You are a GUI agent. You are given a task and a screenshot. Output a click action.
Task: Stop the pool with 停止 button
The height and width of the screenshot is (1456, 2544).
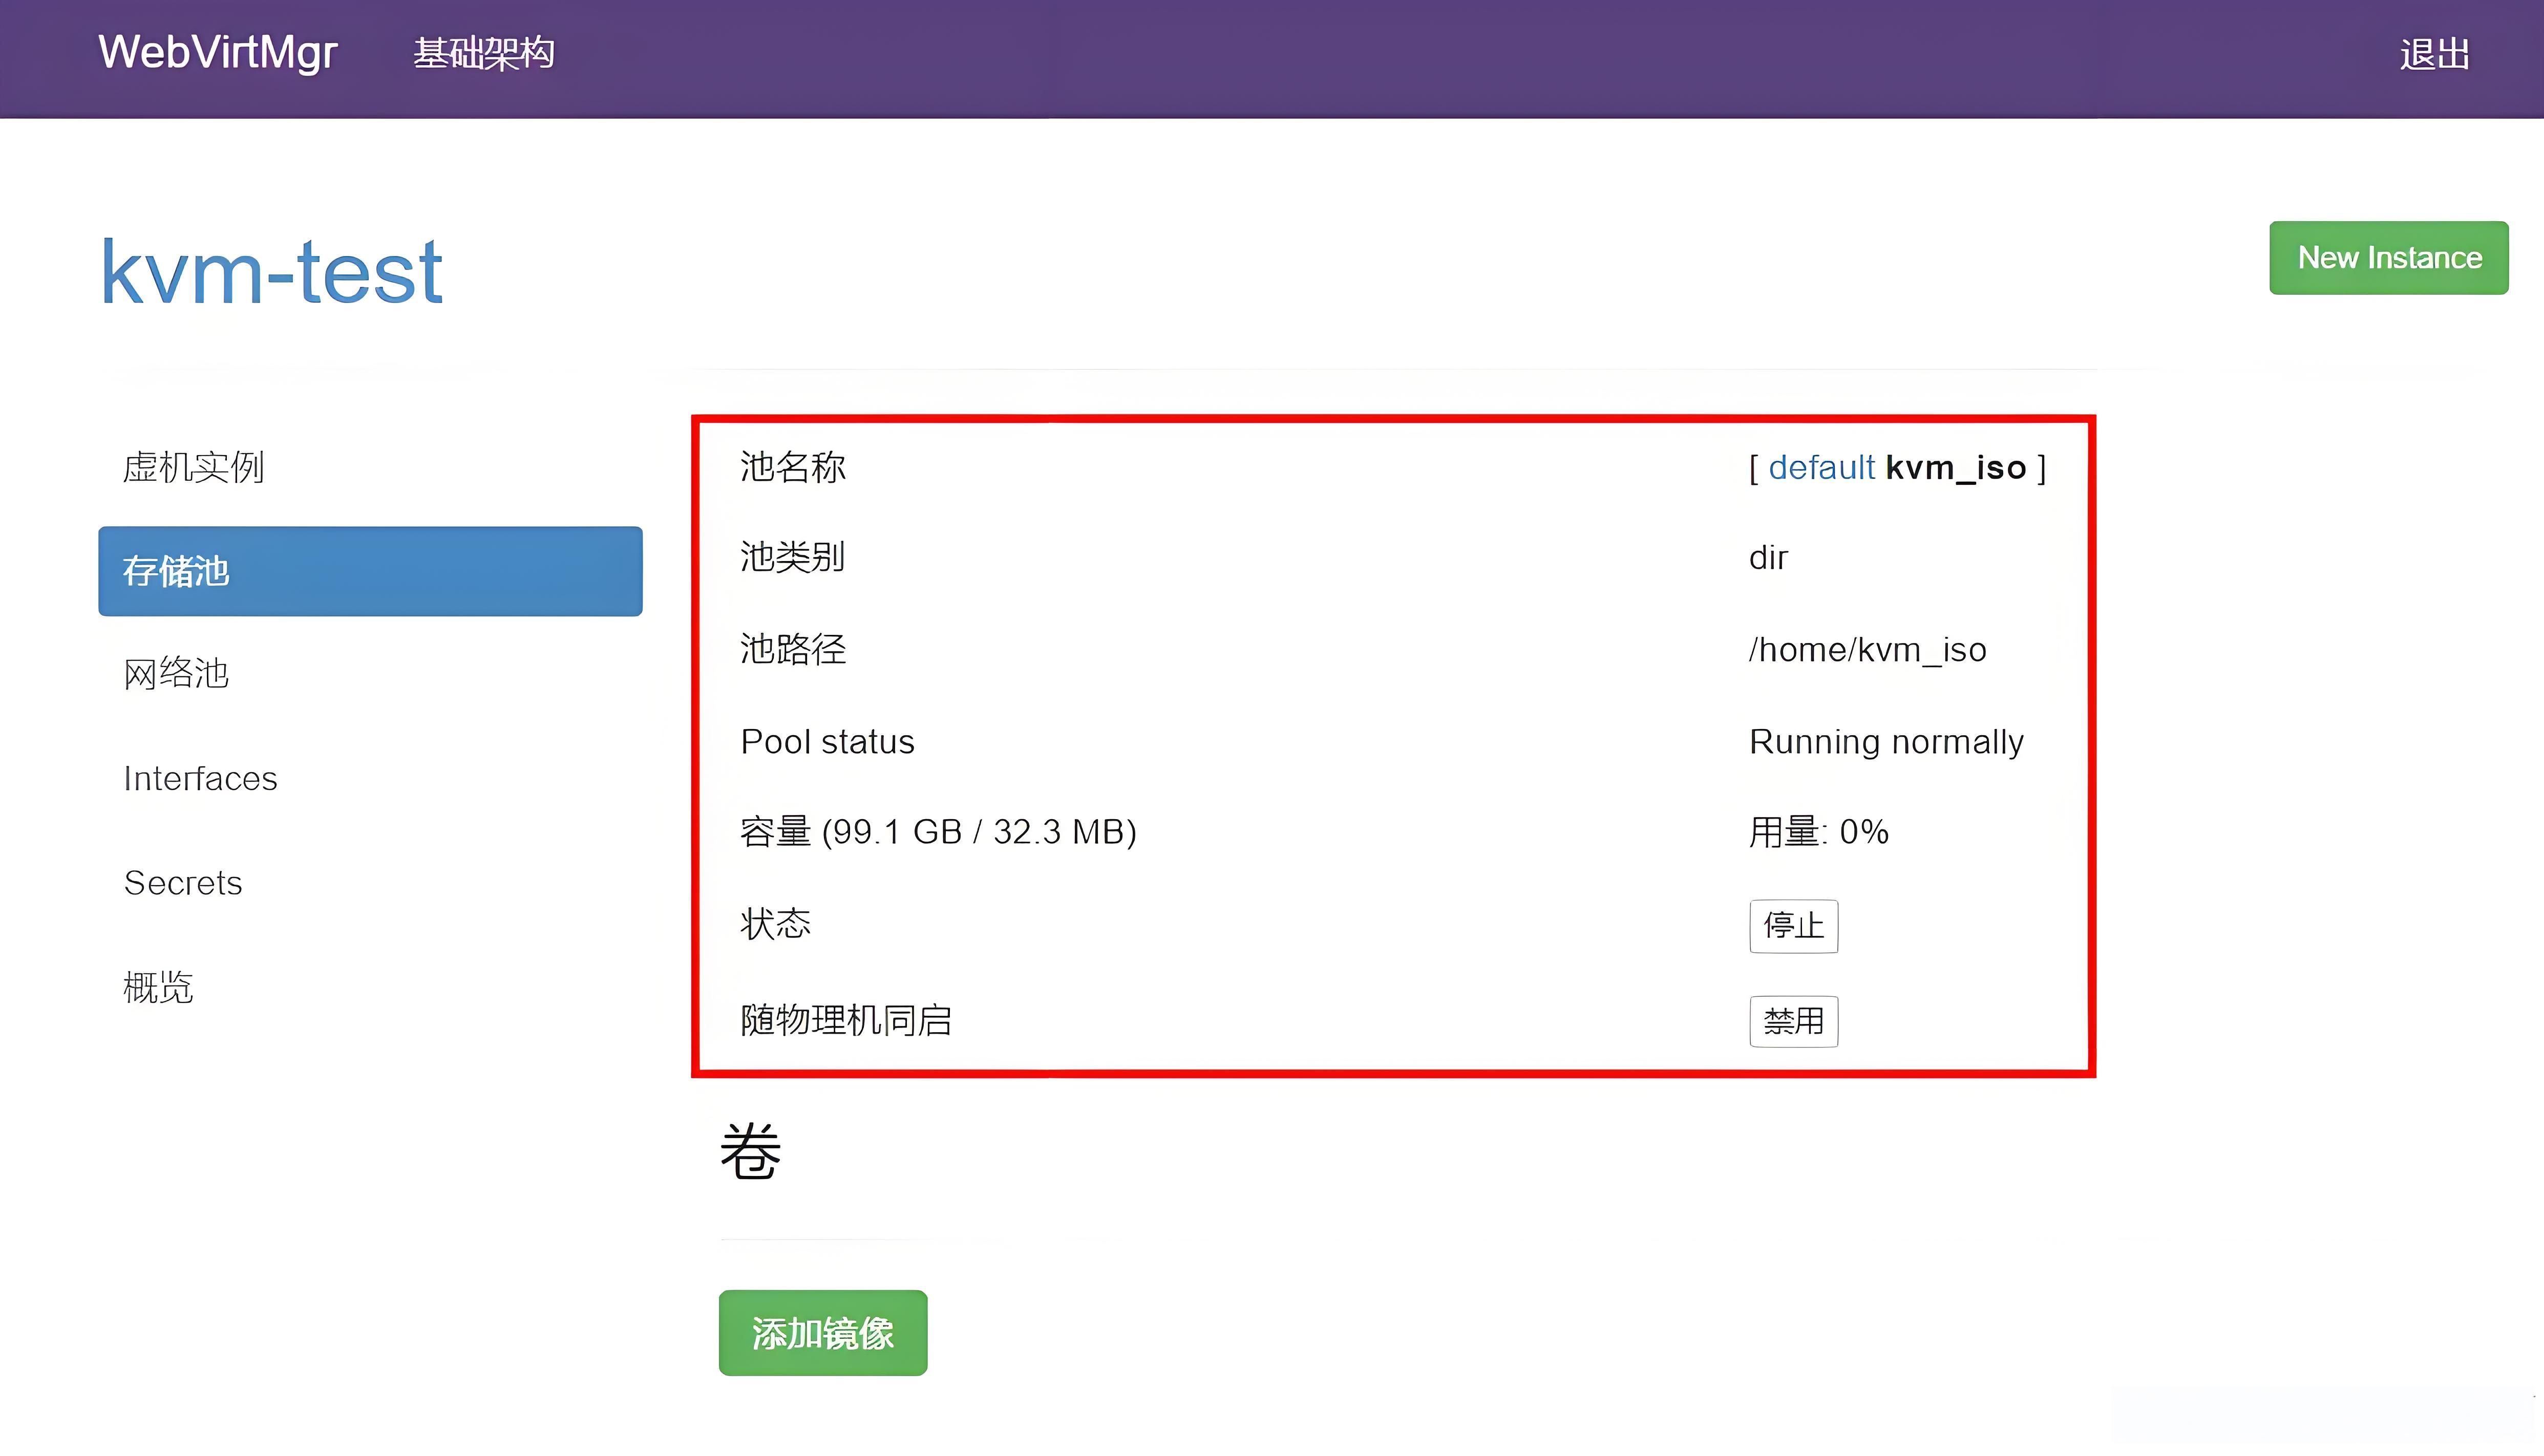1794,926
